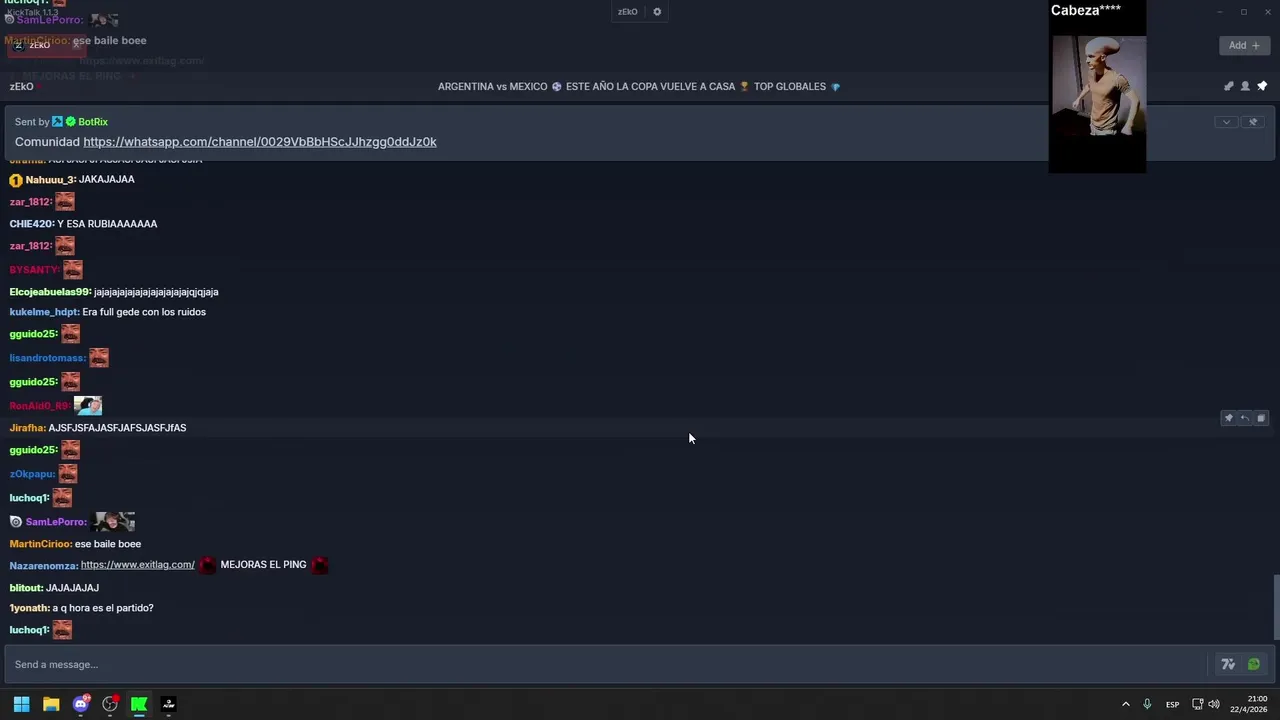Image resolution: width=1280 pixels, height=720 pixels.
Task: Click the Elcojeabuelas99 username
Action: tap(51, 292)
